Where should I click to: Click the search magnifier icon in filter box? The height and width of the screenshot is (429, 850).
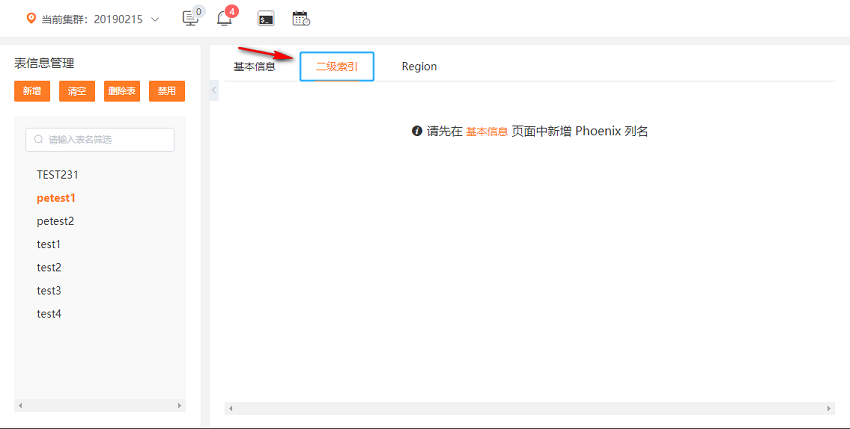[38, 139]
